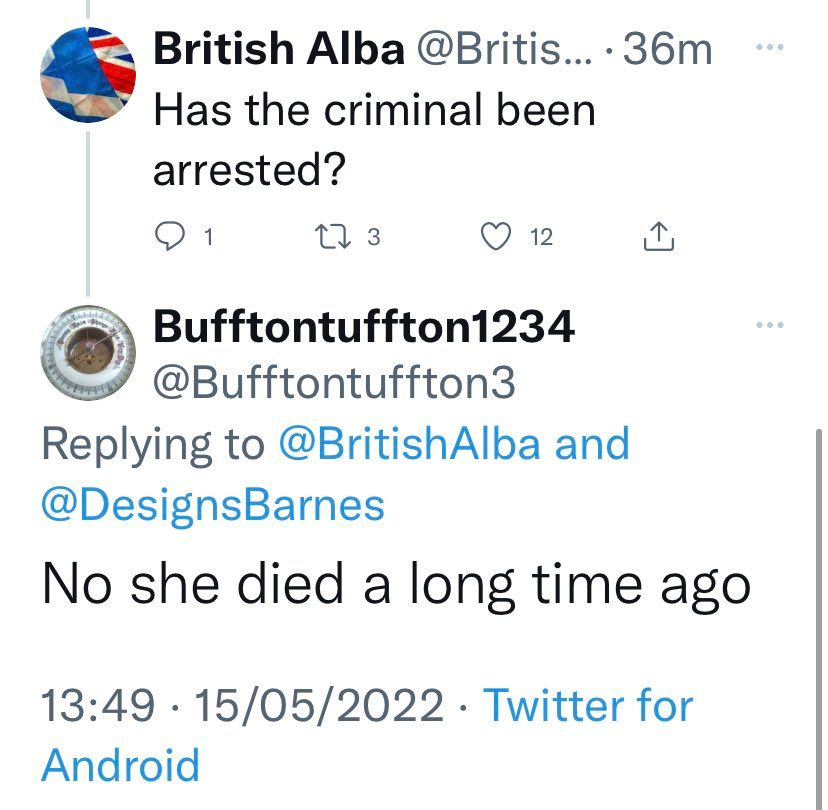Screen dimensions: 828x810
Task: Click the 13:49 · 15/05/2022 timestamp
Action: tap(242, 706)
